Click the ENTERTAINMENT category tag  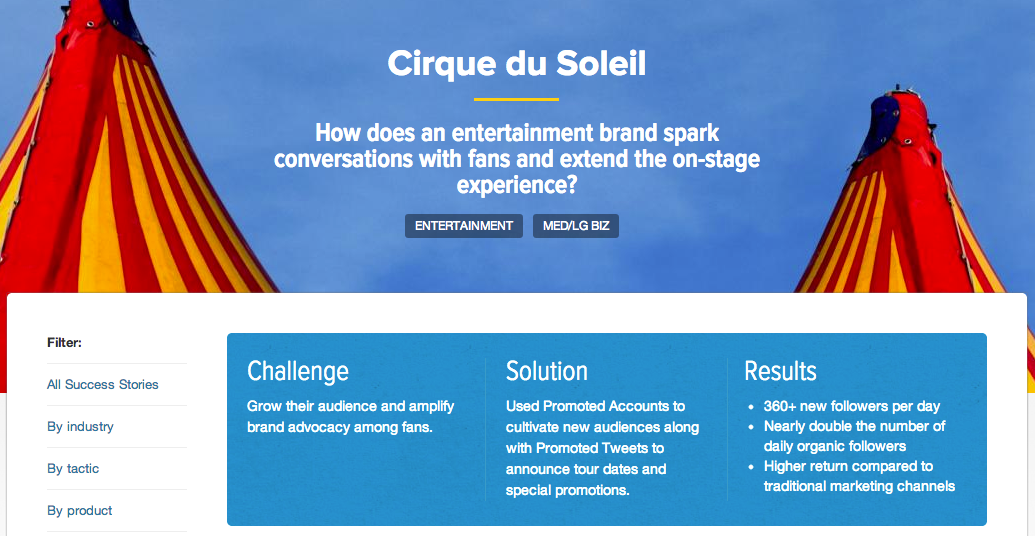[463, 226]
